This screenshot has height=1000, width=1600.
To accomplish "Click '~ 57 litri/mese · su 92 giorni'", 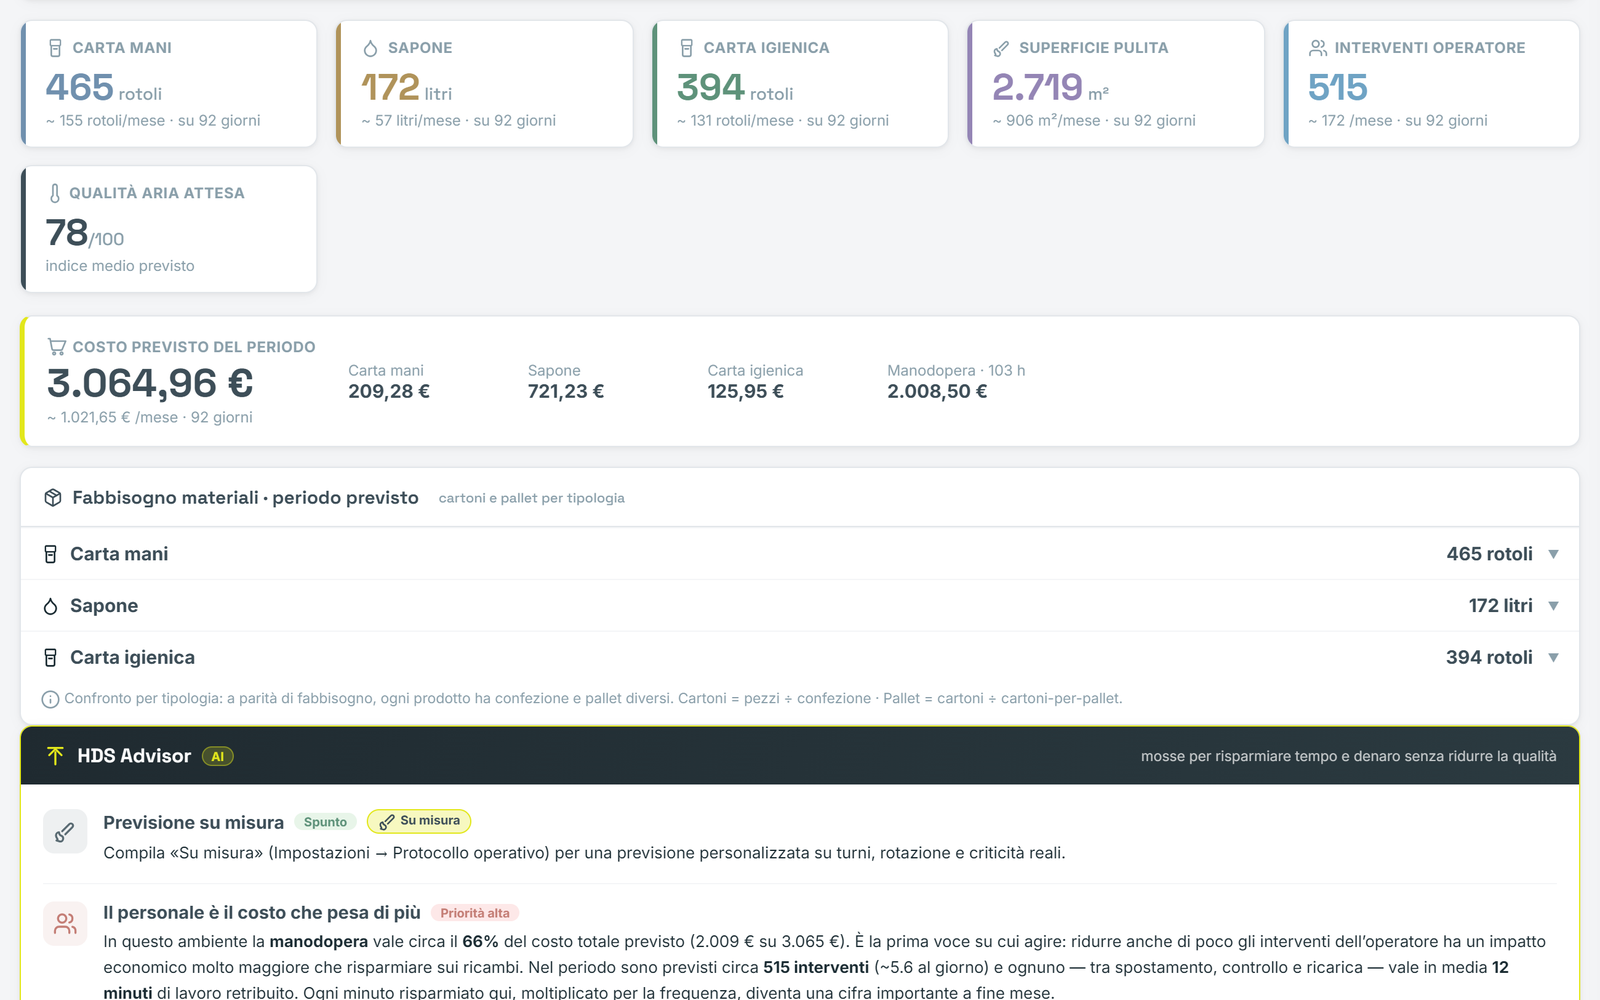I will [x=459, y=121].
